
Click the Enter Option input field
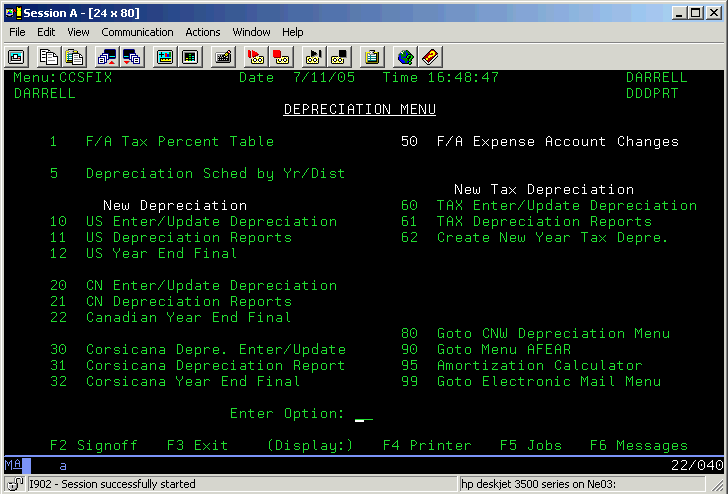click(364, 414)
